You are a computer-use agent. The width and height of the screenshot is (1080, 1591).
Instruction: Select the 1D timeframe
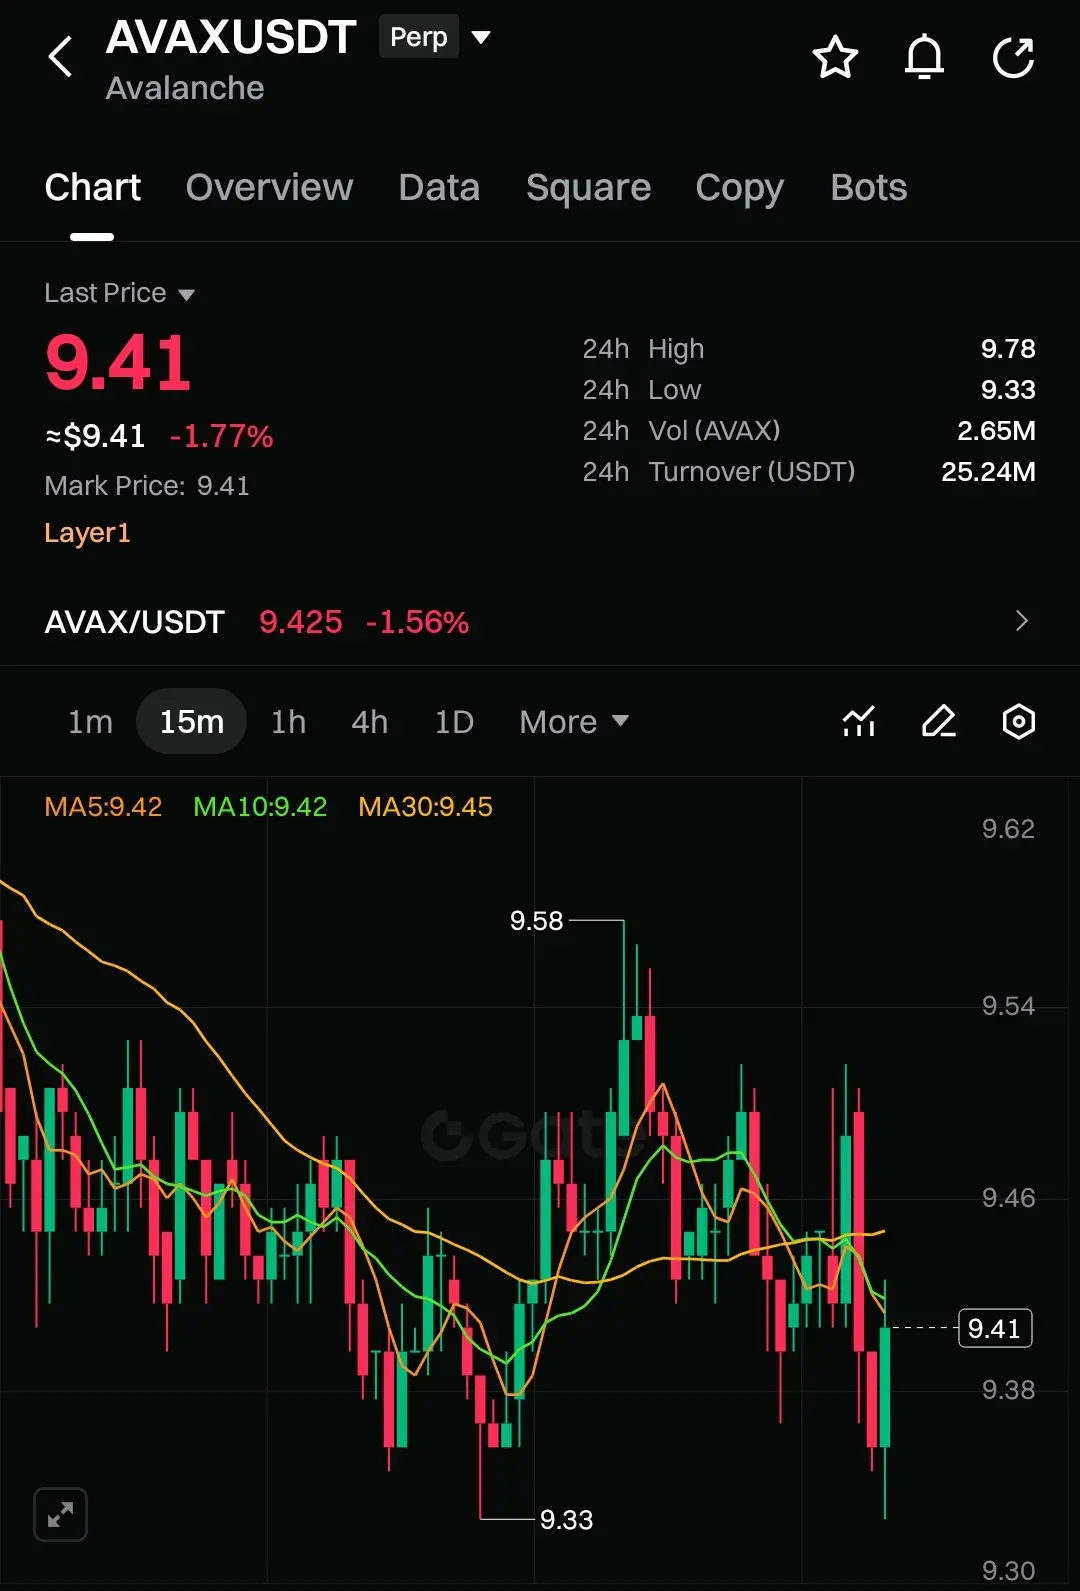click(x=454, y=721)
